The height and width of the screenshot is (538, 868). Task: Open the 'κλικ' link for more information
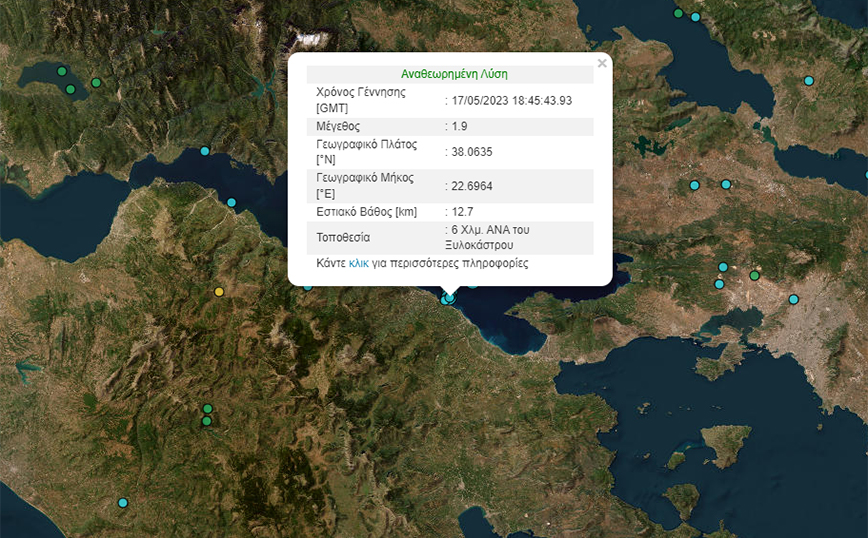(x=359, y=264)
